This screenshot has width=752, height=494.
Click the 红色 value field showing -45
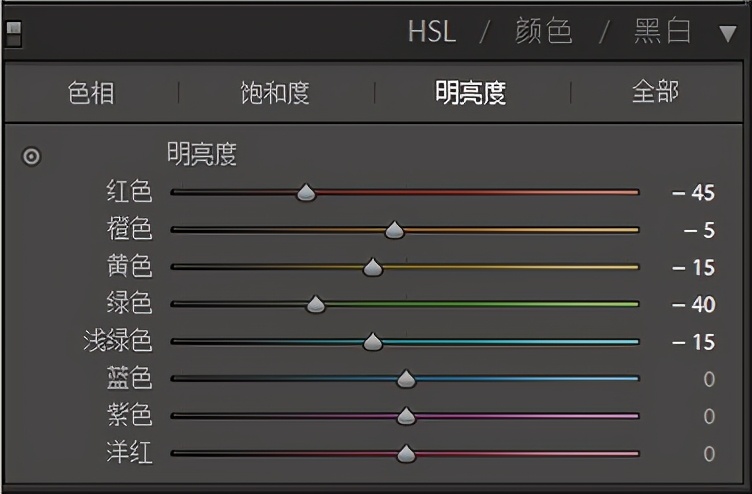coord(693,193)
